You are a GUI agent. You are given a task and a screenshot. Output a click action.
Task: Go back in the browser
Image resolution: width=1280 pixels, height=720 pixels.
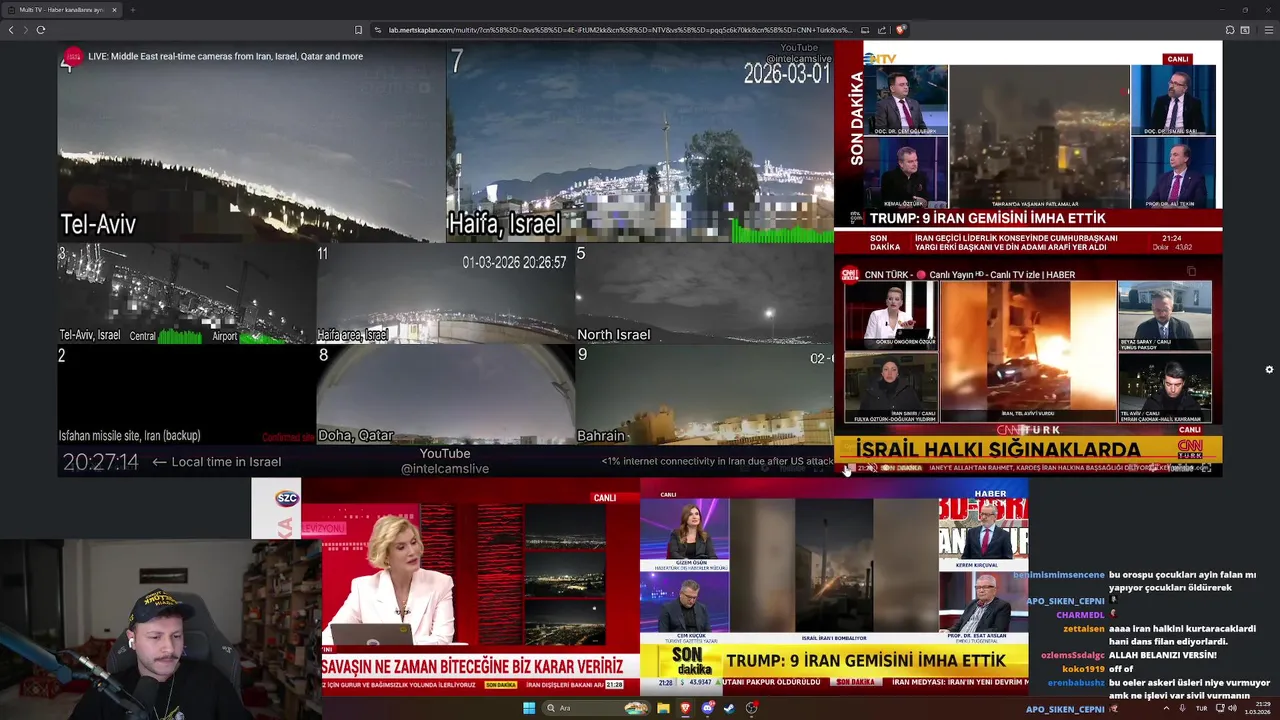(11, 30)
